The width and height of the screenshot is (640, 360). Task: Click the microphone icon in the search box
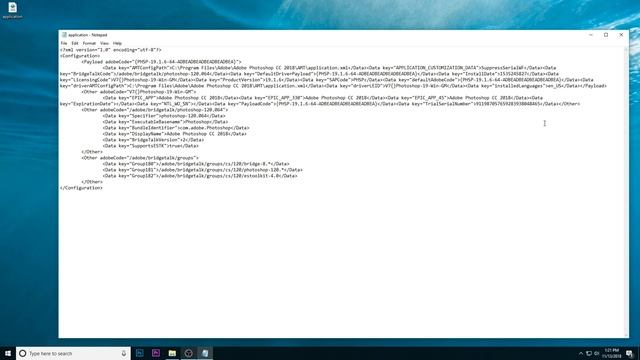tap(124, 353)
